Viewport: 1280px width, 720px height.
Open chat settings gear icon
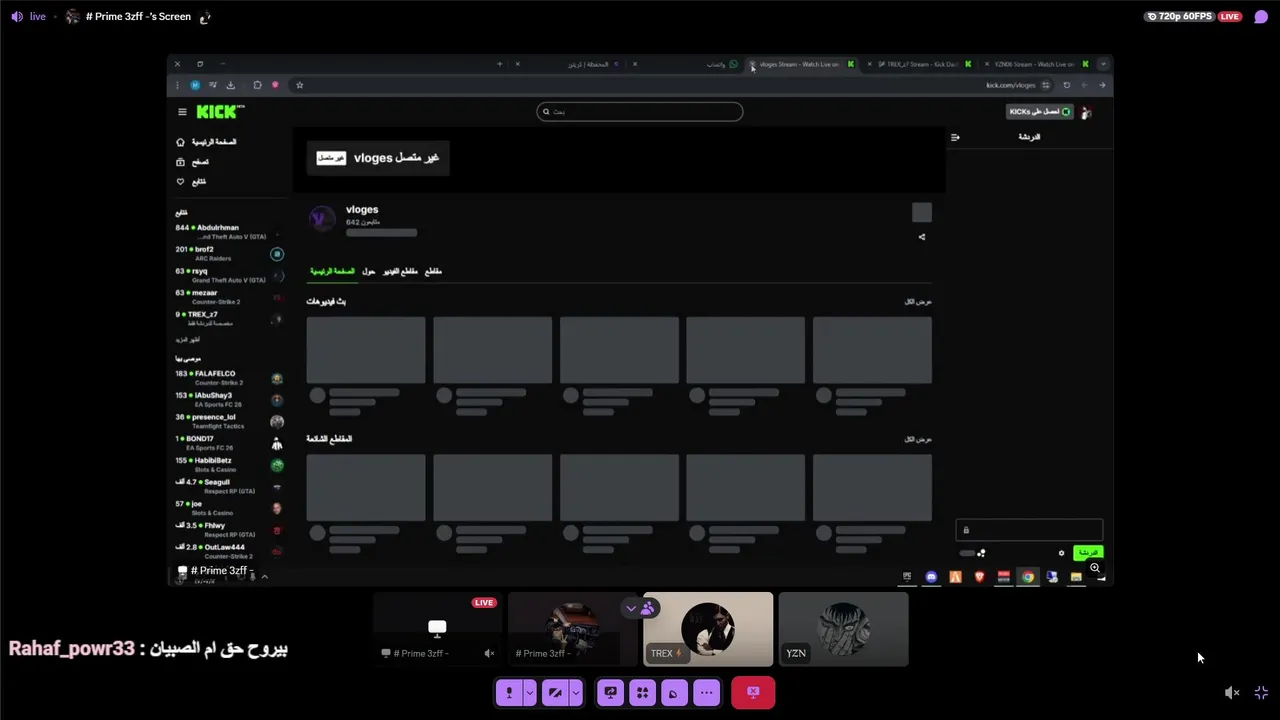(1062, 553)
